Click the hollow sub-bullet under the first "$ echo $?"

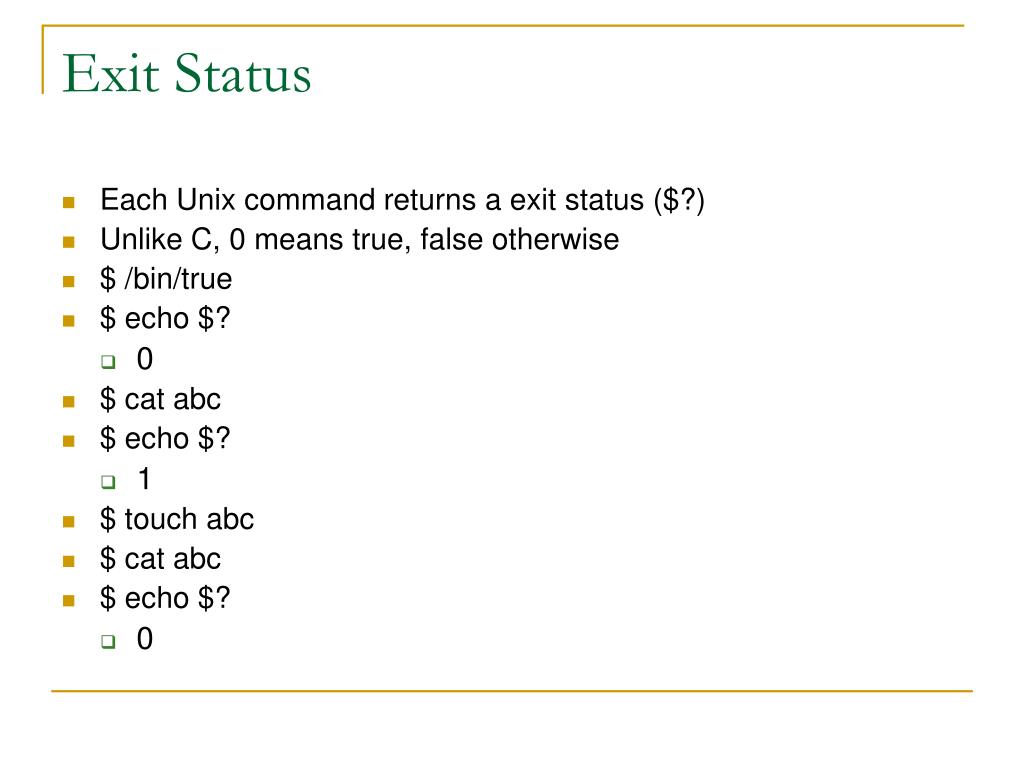tap(108, 362)
